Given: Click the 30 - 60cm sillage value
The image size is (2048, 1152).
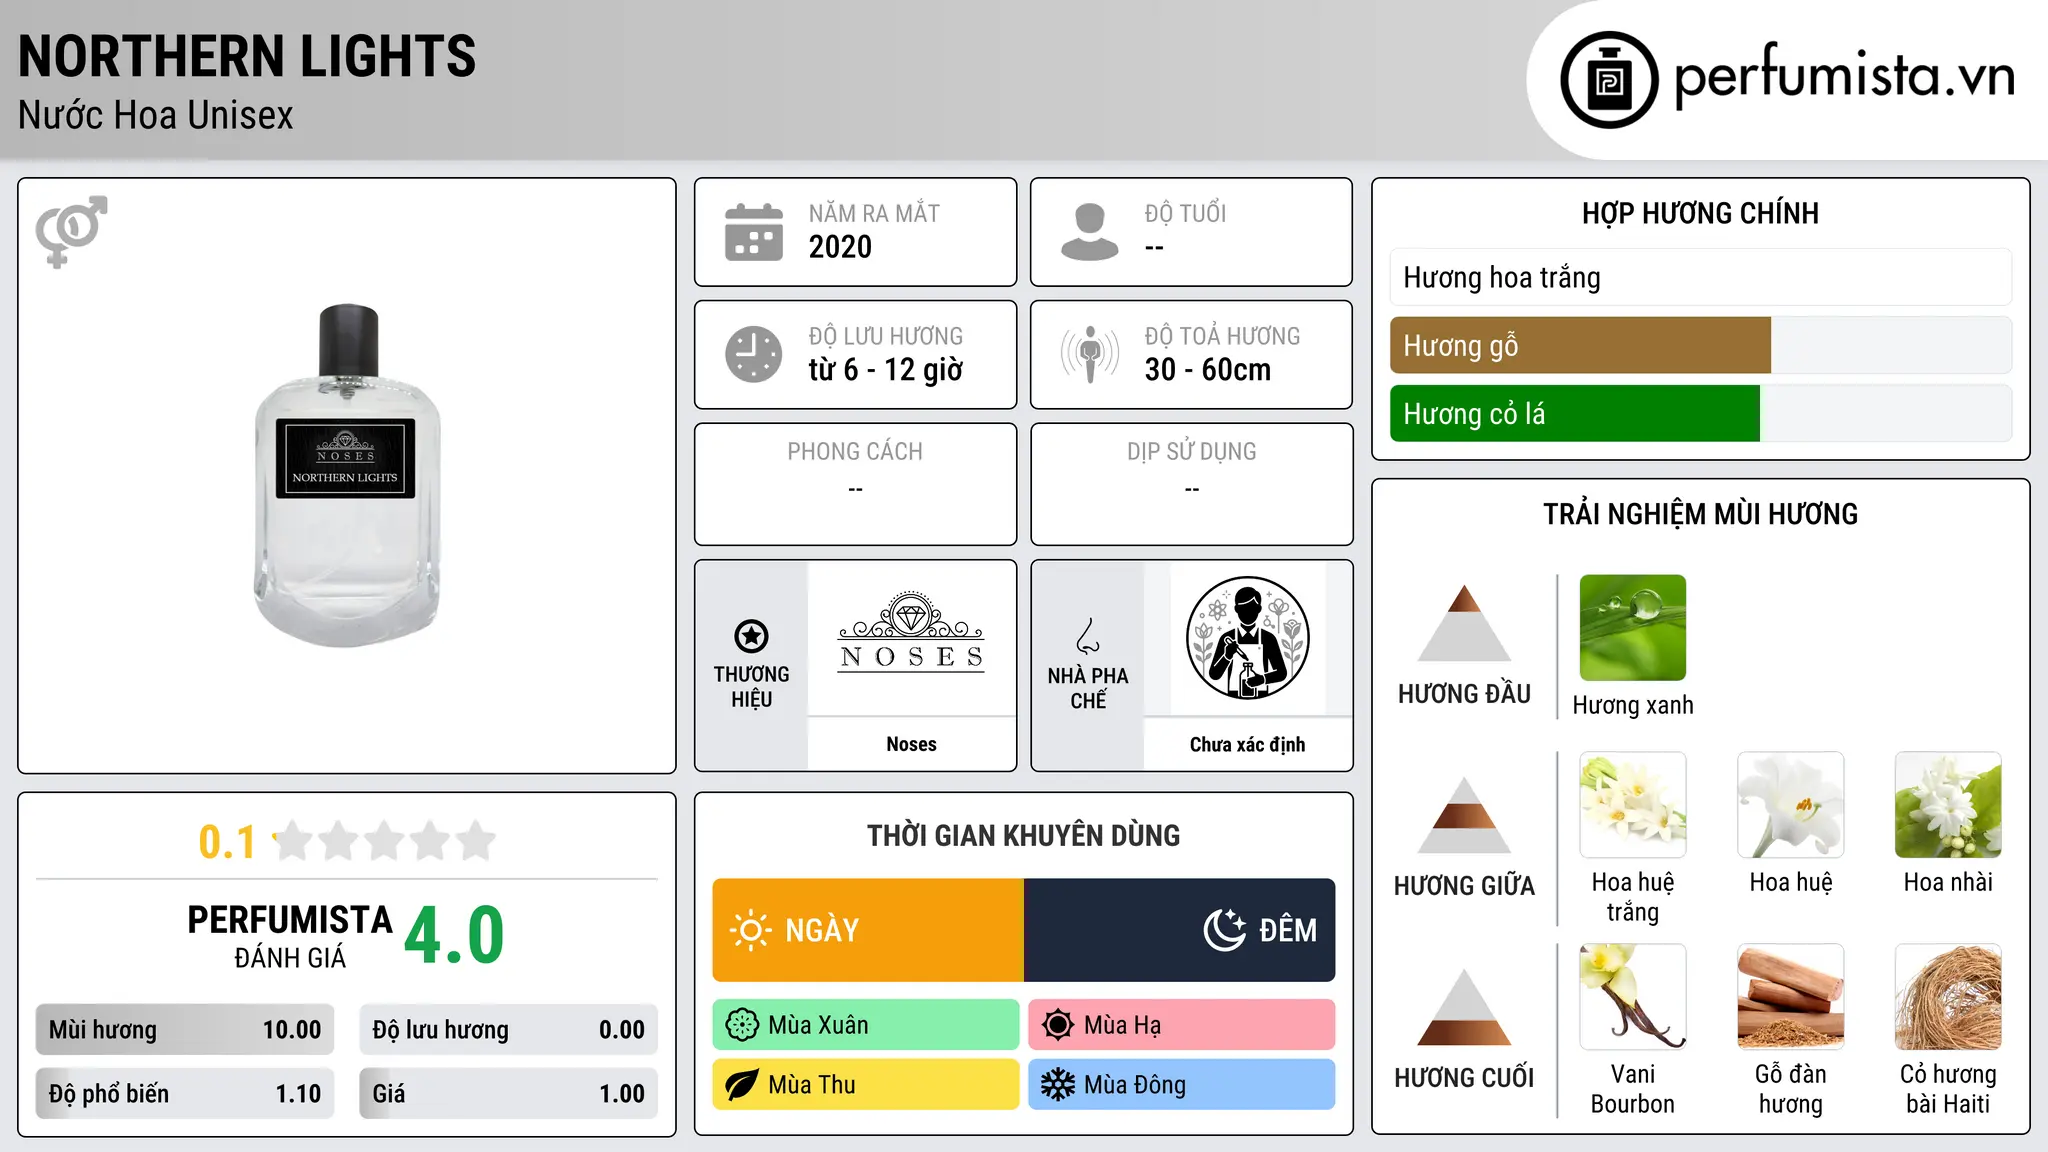Looking at the screenshot, I should [x=1208, y=370].
